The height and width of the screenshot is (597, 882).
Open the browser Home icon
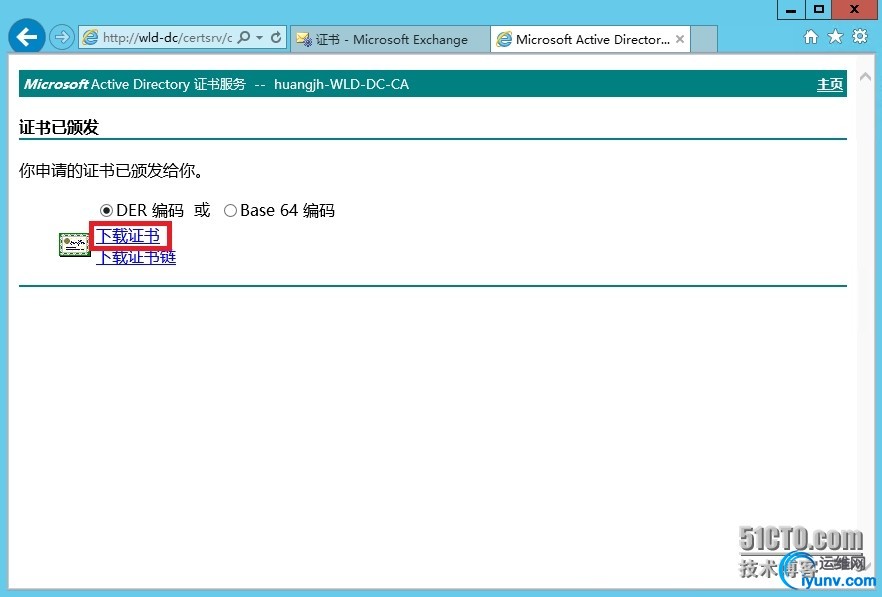[811, 37]
